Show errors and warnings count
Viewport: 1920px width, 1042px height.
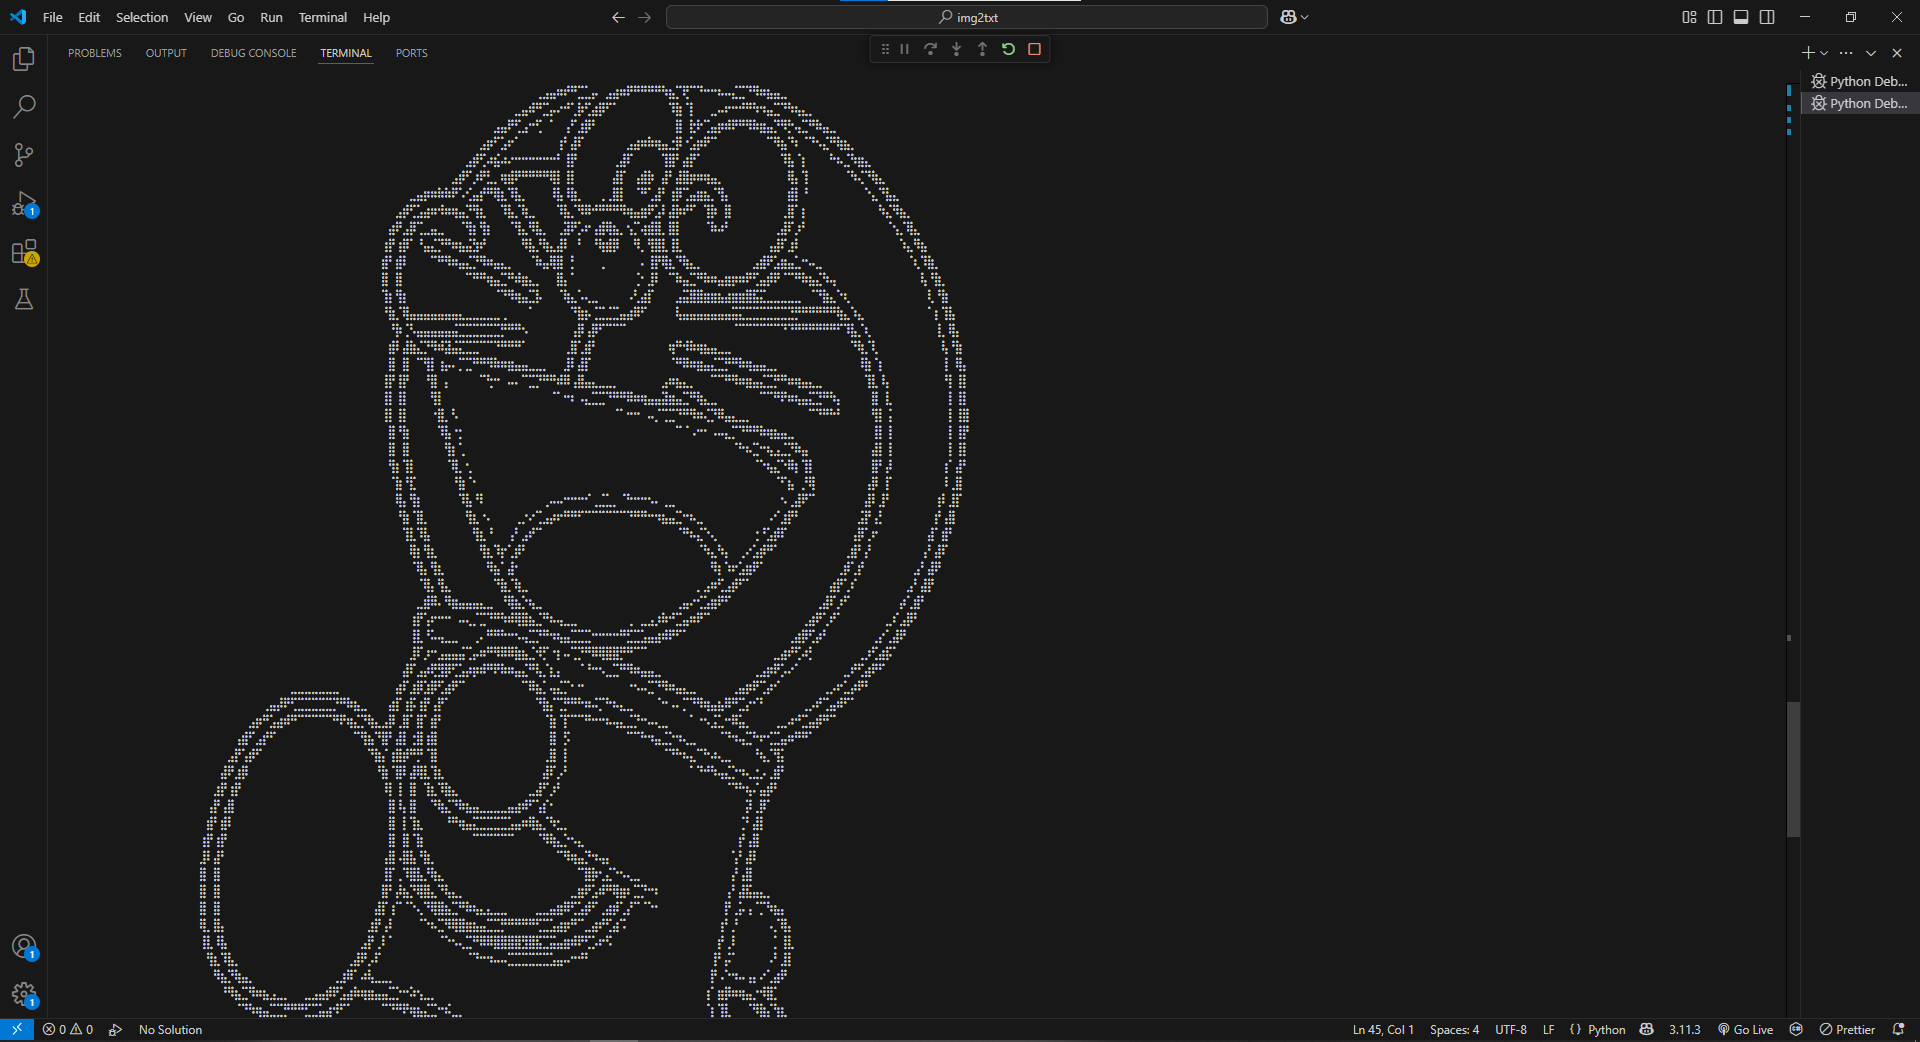68,1029
